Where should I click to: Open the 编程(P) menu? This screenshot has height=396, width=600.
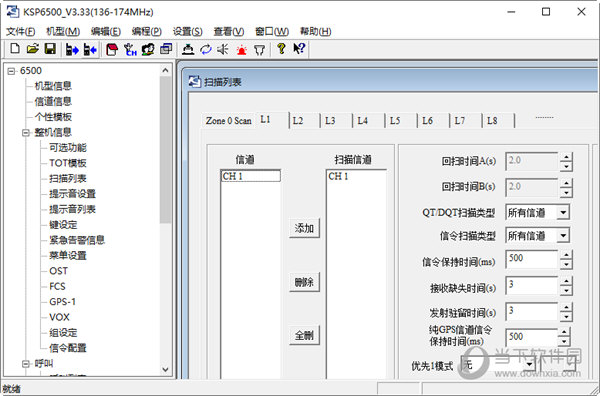pos(147,31)
